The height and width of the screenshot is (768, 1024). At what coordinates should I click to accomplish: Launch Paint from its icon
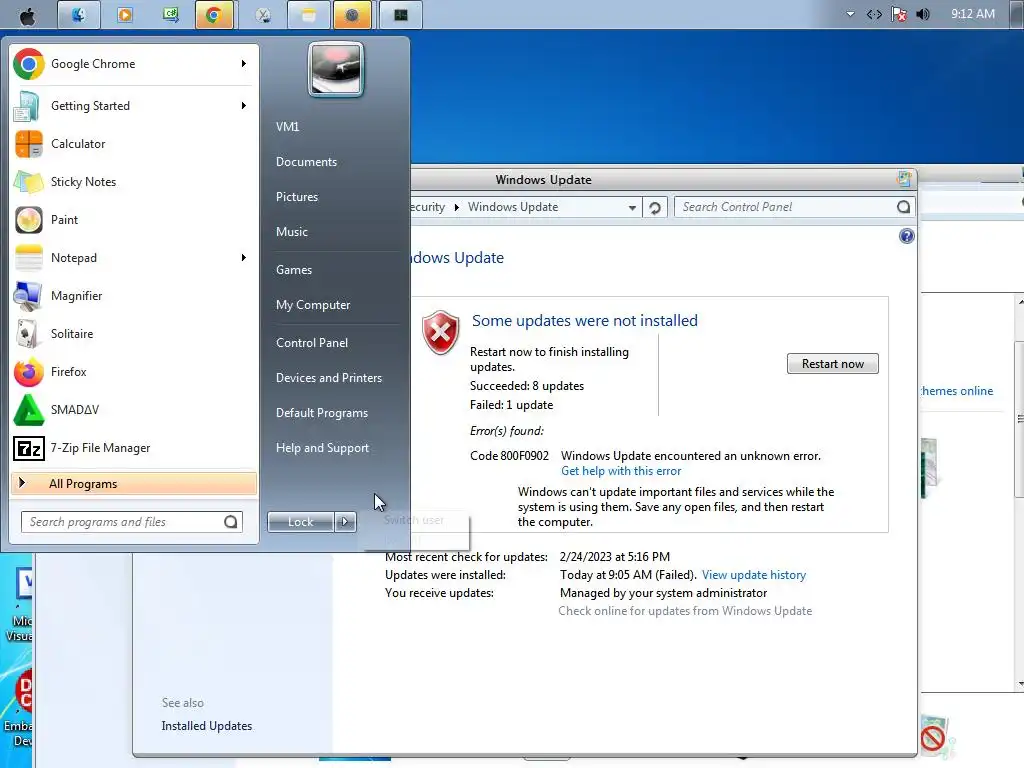29,220
